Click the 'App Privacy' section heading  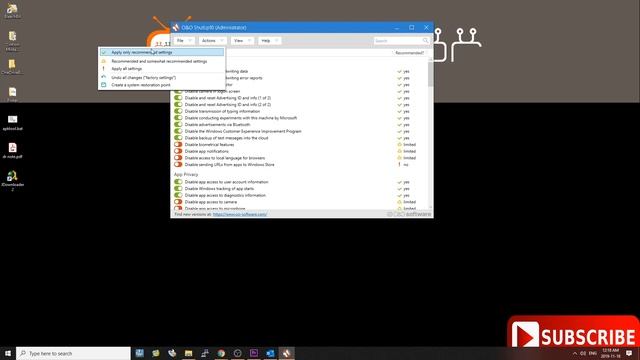(186, 174)
